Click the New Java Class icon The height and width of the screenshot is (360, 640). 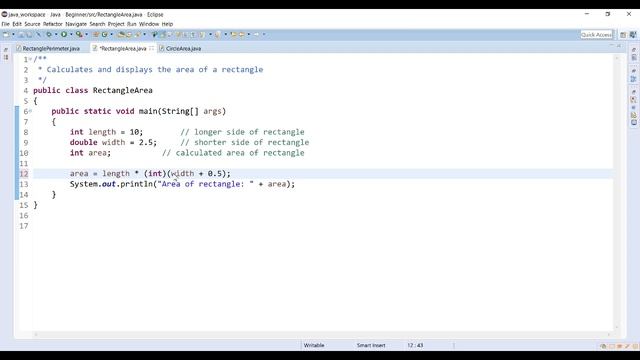(104, 35)
